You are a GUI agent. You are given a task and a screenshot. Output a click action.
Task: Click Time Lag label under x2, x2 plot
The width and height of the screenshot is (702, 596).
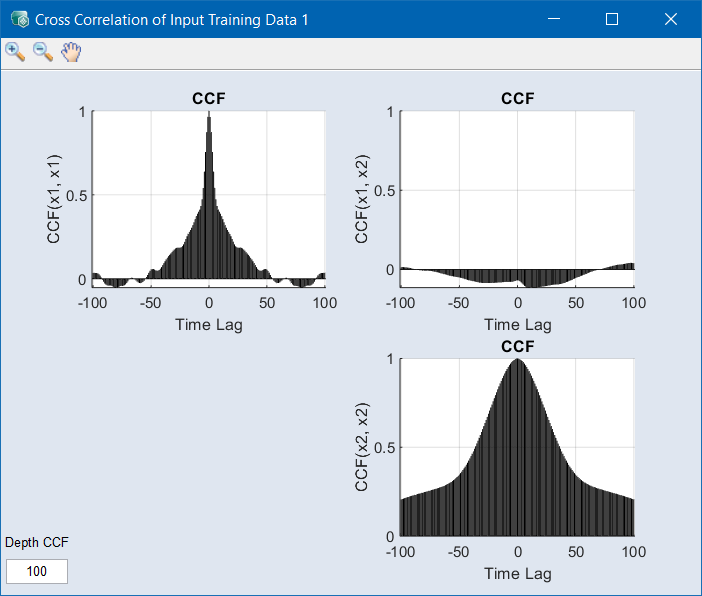click(x=517, y=573)
